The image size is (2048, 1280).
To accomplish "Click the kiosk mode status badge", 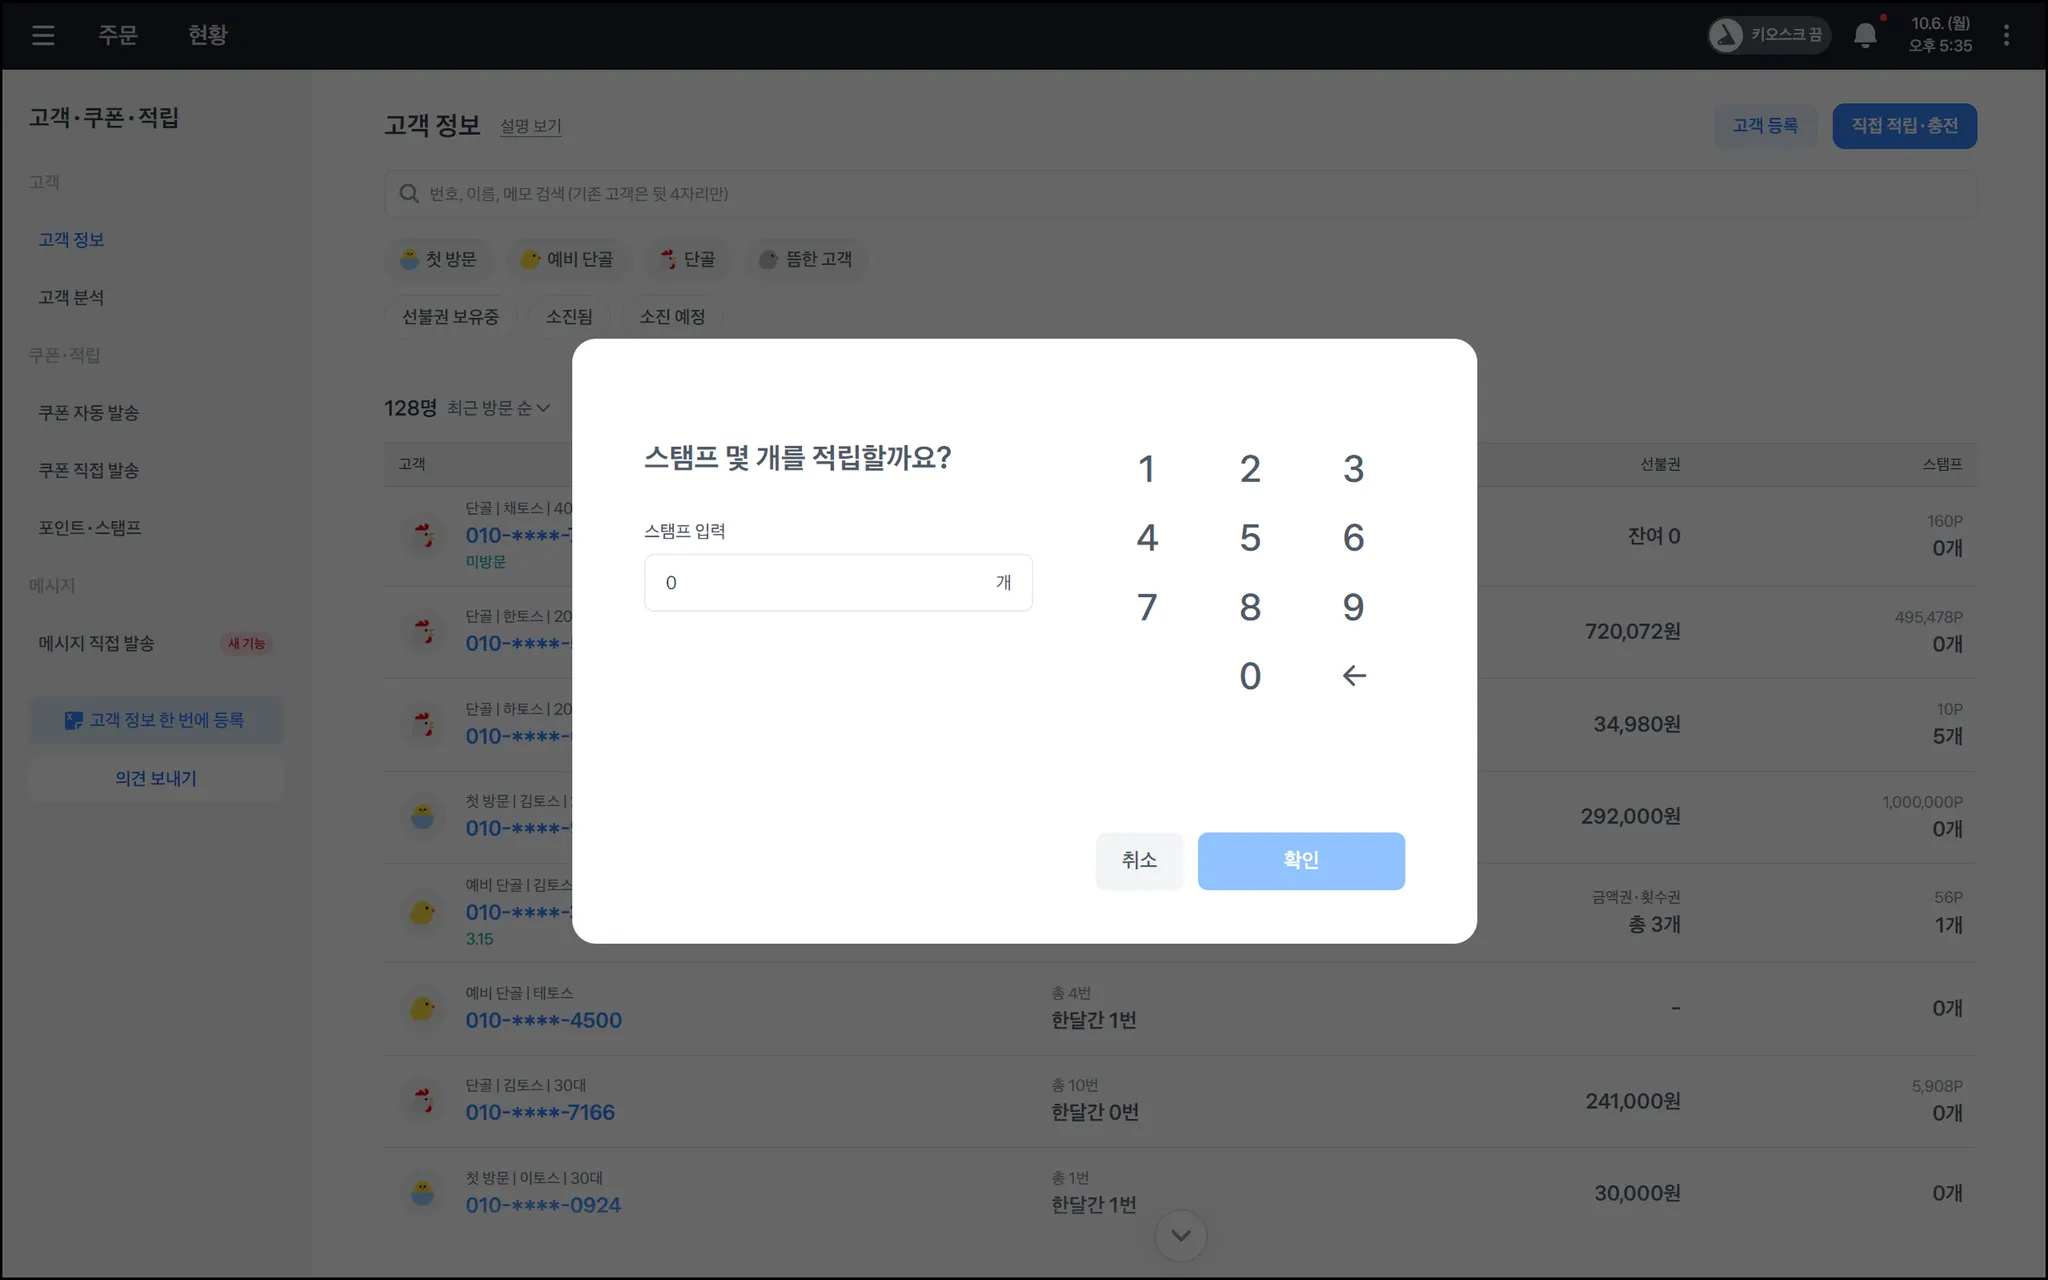I will tap(1768, 36).
